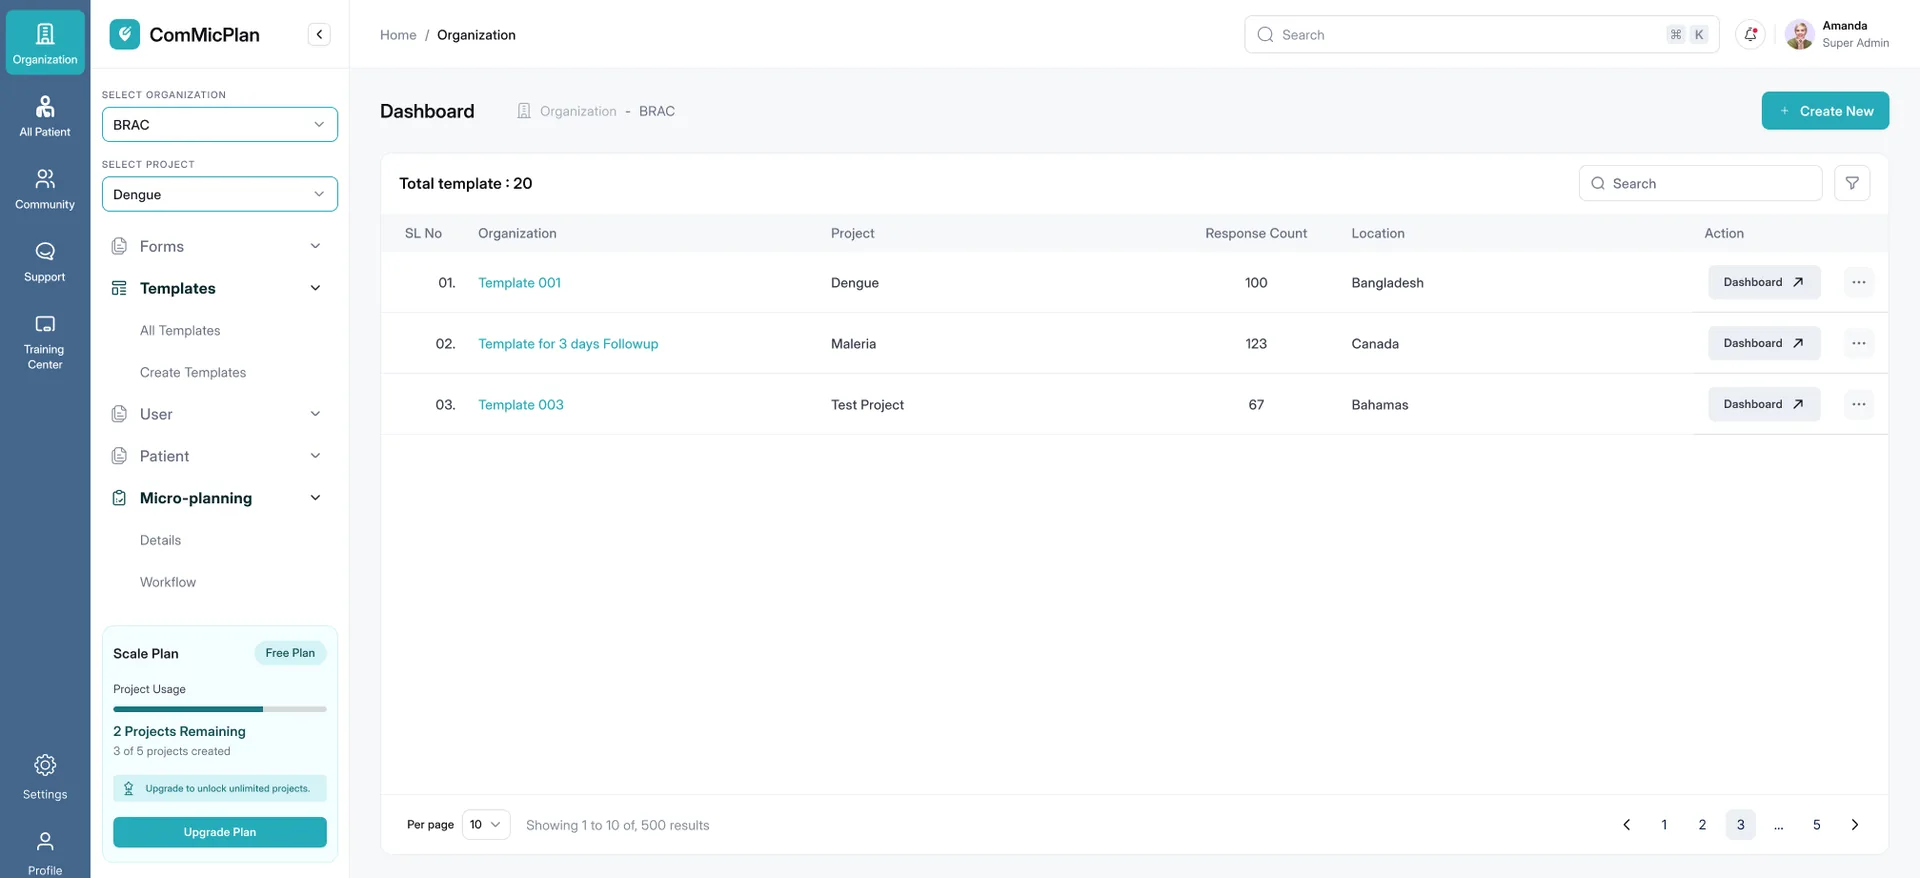This screenshot has width=1920, height=878.
Task: Collapse the sidebar with the back chevron
Action: tap(319, 35)
